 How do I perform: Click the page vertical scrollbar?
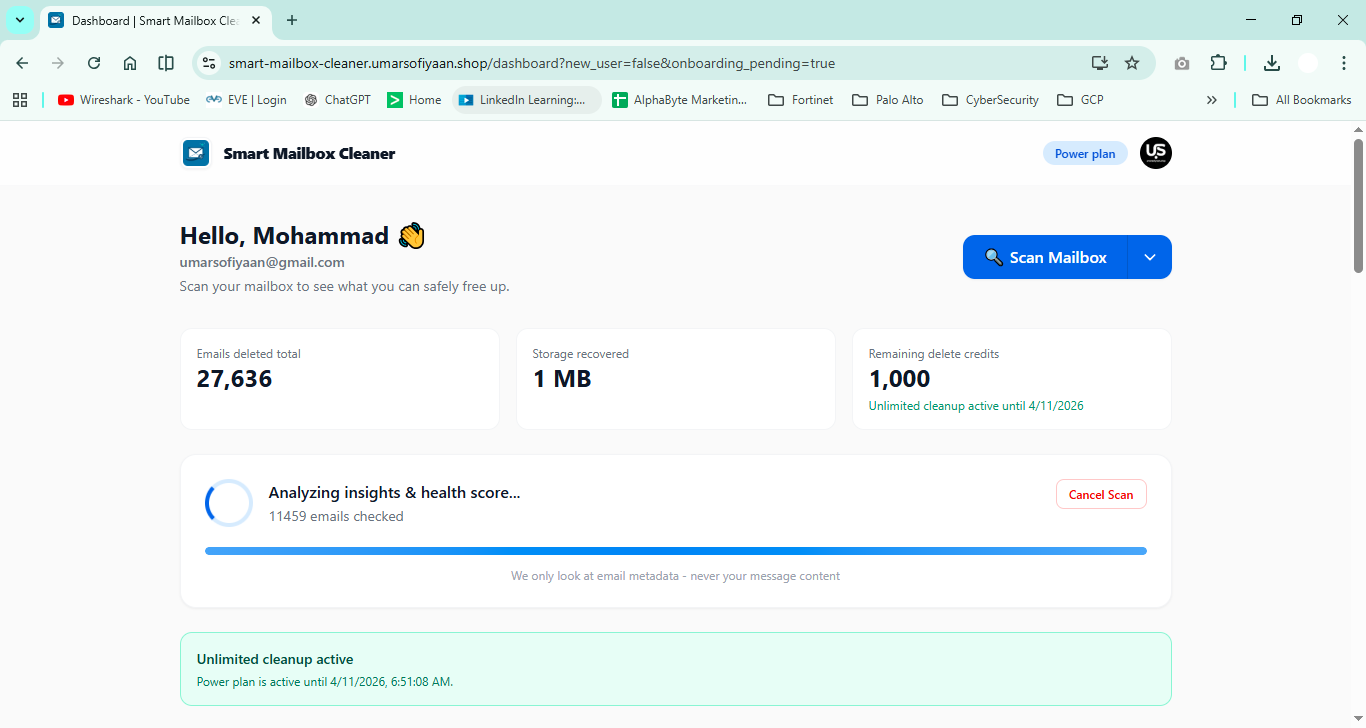coord(1358,205)
